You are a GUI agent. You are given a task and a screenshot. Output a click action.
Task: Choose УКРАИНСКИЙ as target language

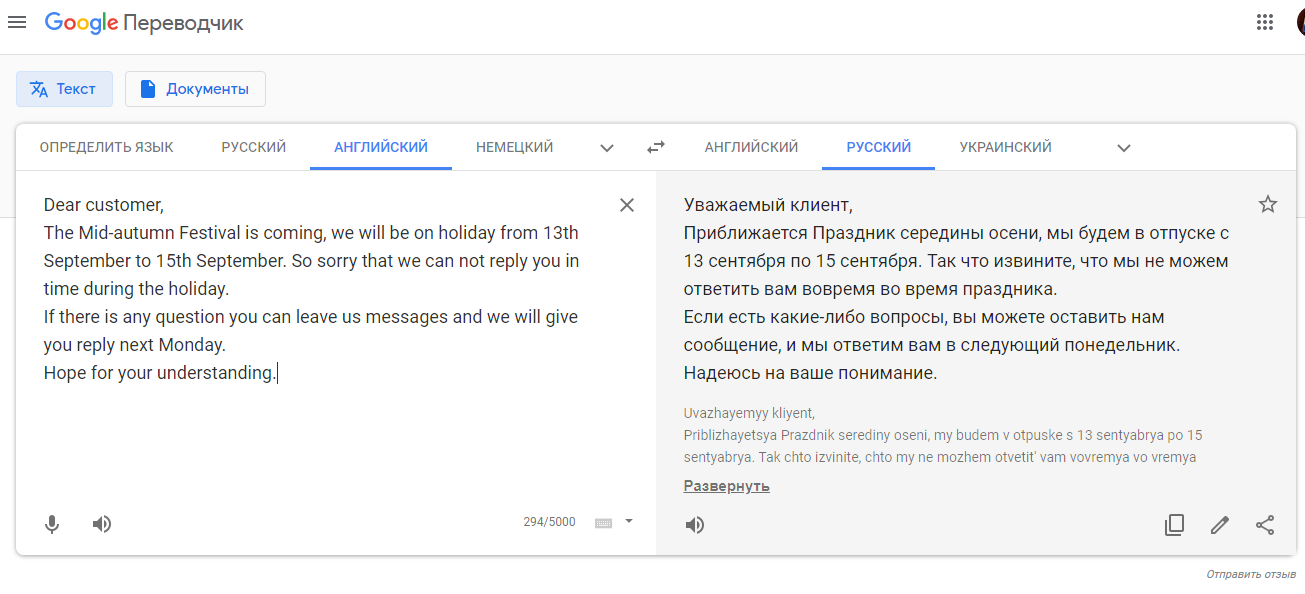click(1005, 147)
